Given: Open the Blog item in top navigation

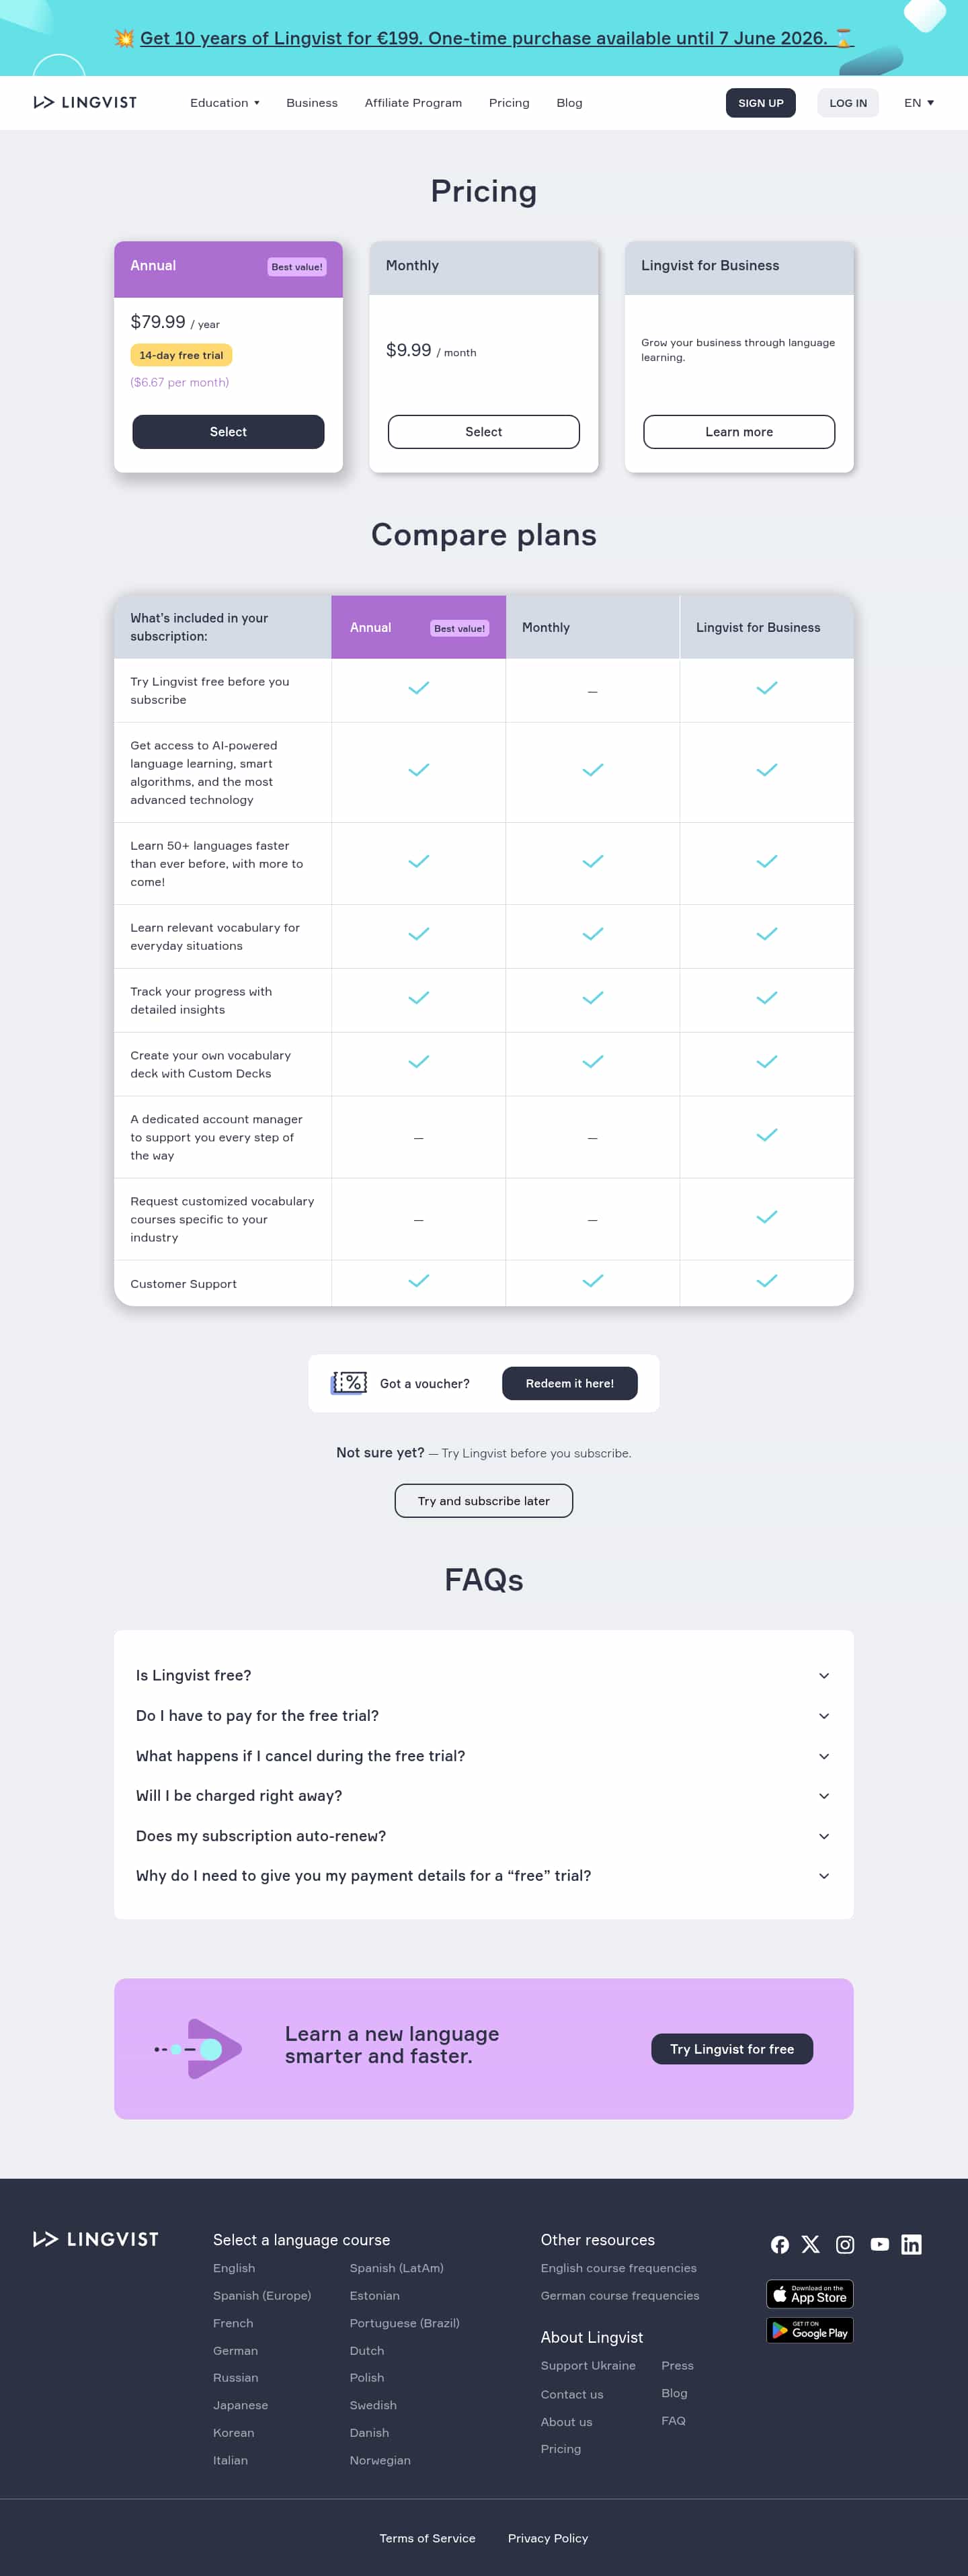Looking at the screenshot, I should tap(569, 103).
